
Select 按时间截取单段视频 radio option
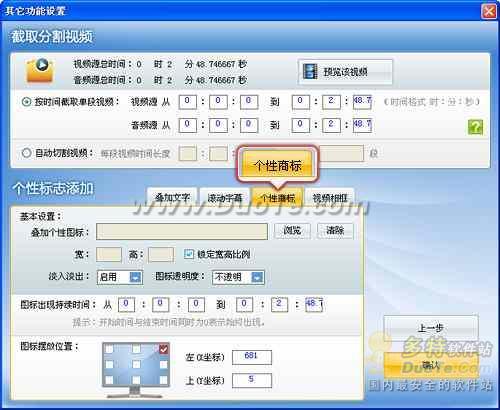click(26, 102)
